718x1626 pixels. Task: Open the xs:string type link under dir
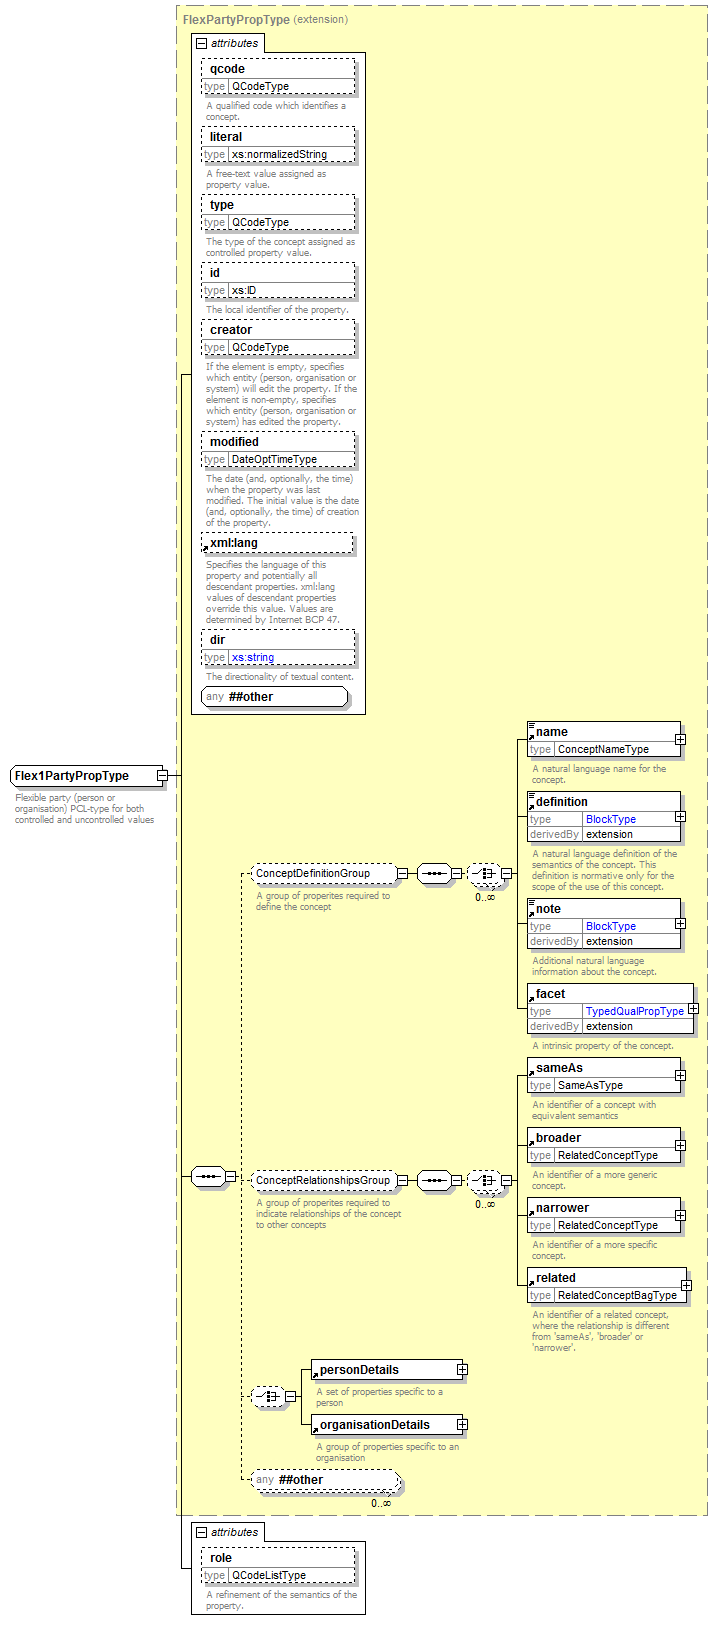(252, 657)
